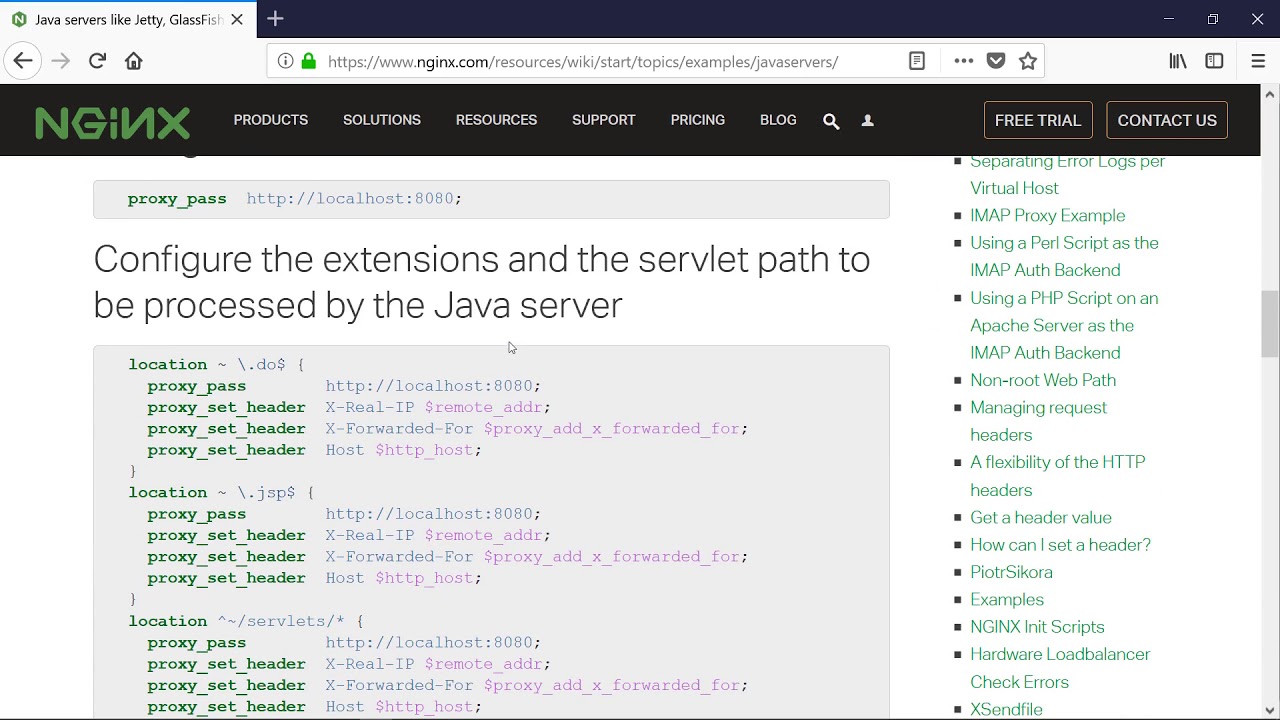Open the page actions three-dot menu
Screen dimensions: 1280x720
pyautogui.click(x=963, y=61)
